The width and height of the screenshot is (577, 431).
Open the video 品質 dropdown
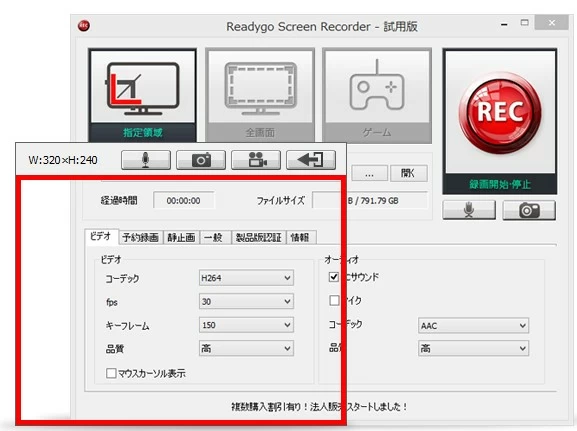pyautogui.click(x=246, y=348)
